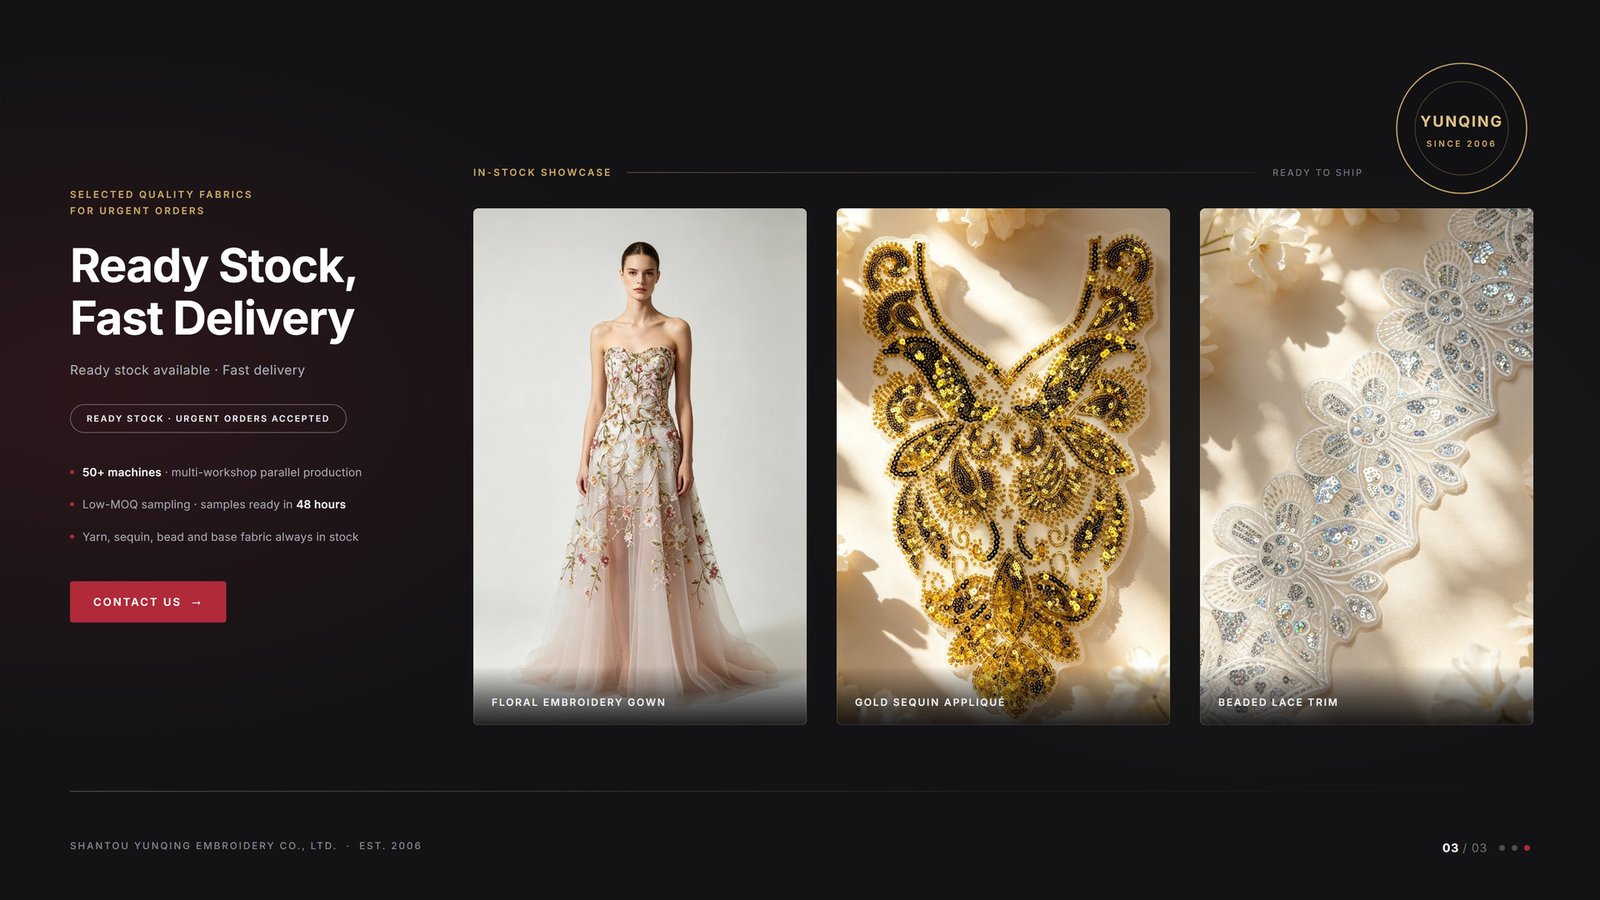Open the Floral Embroidery Gown image card

[x=640, y=466]
